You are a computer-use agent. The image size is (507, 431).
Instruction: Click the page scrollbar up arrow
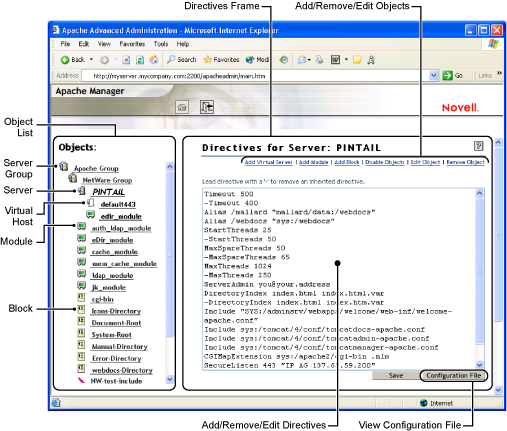498,142
